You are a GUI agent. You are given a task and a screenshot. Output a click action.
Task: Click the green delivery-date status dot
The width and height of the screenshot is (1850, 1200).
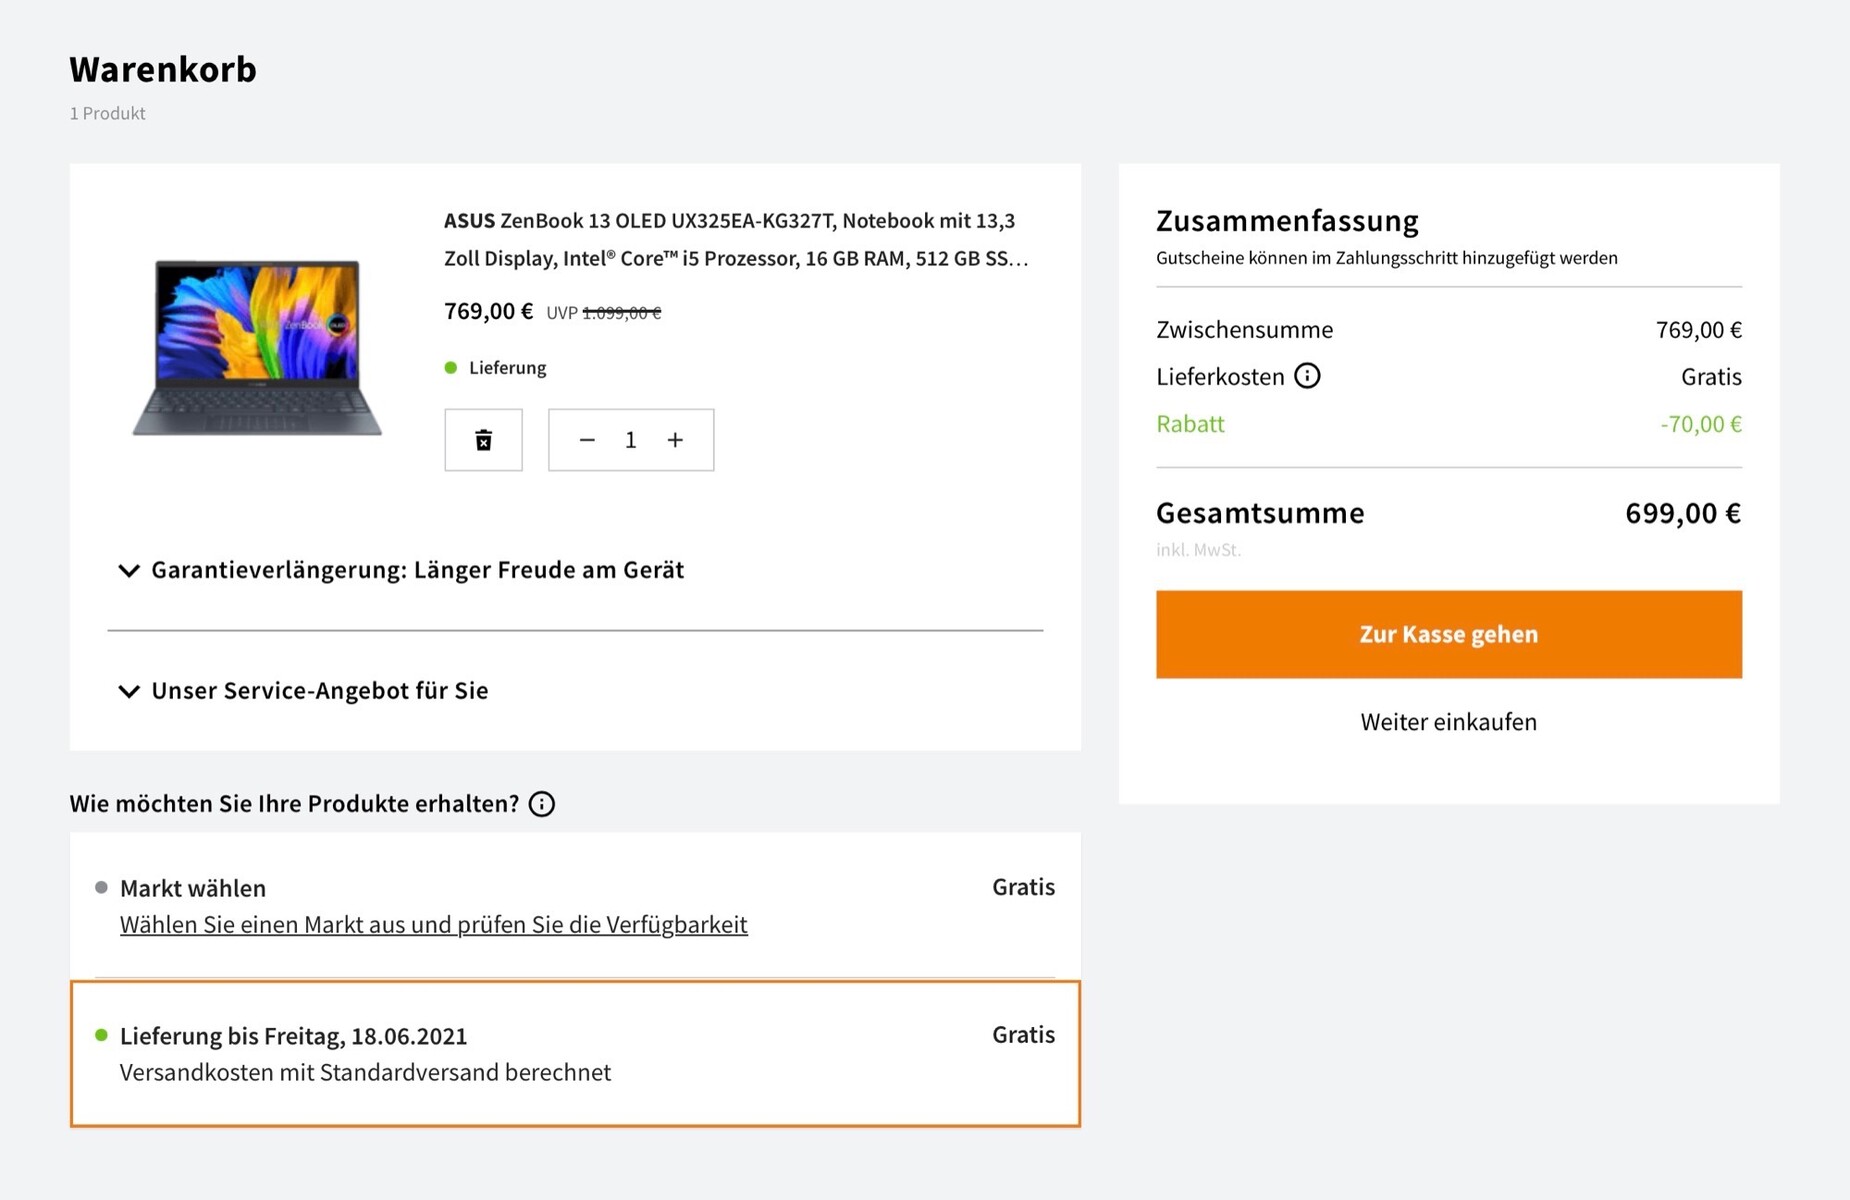[x=101, y=1035]
